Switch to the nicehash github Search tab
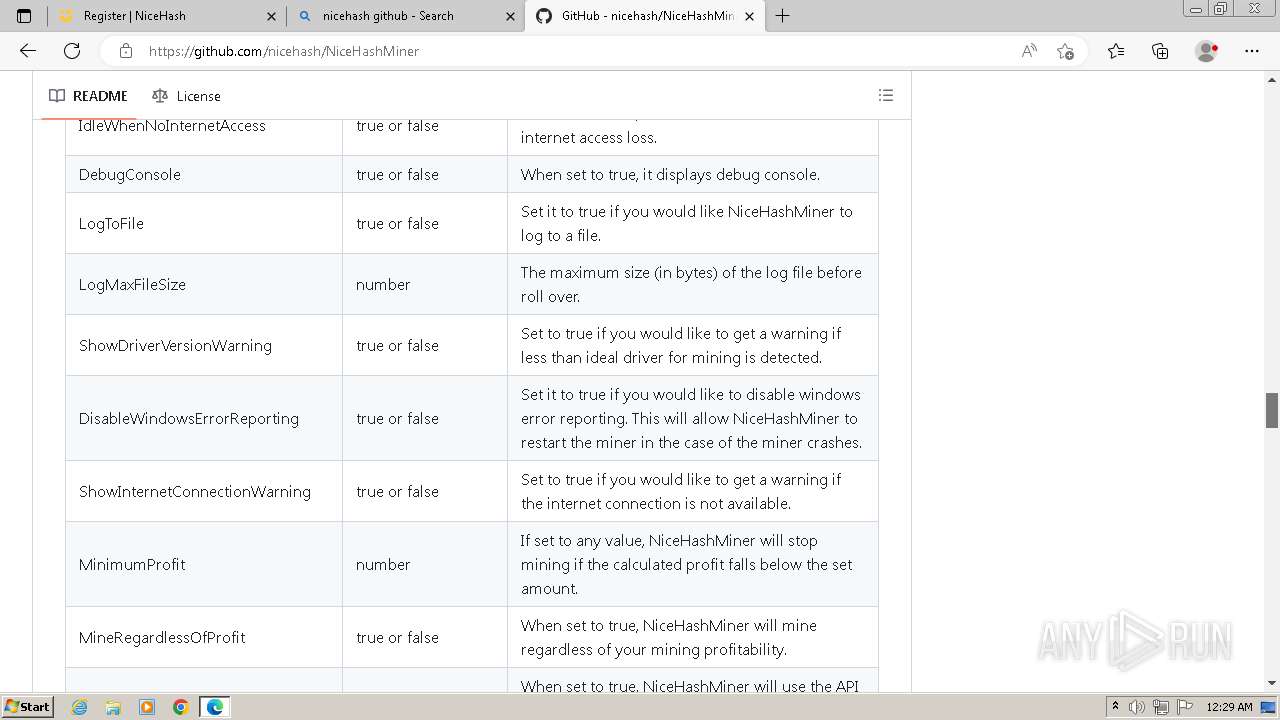Screen dimensions: 1280x720 (x=405, y=16)
